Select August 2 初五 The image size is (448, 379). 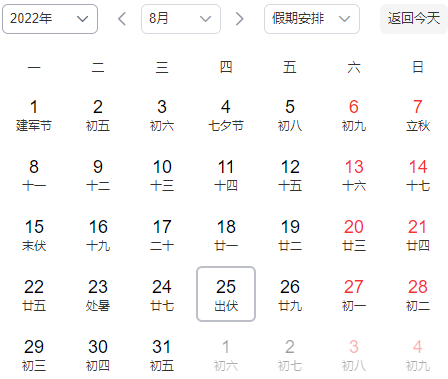(98, 116)
